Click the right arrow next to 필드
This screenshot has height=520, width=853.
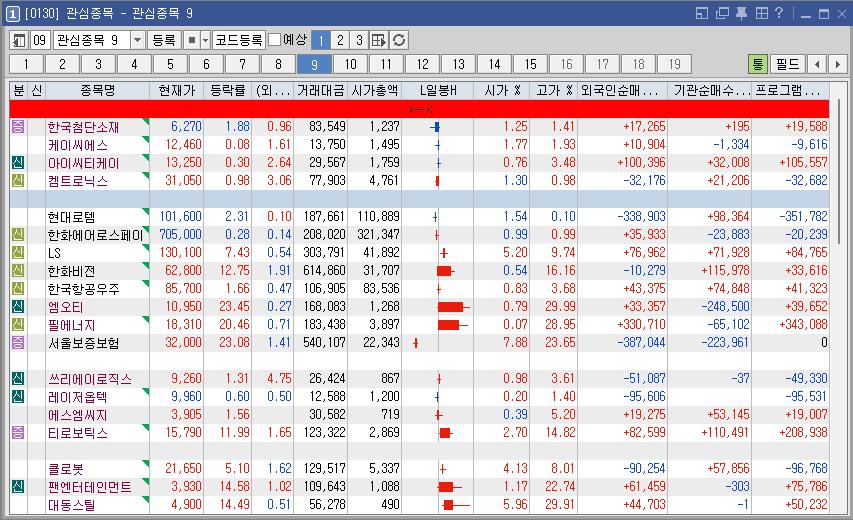(x=837, y=64)
